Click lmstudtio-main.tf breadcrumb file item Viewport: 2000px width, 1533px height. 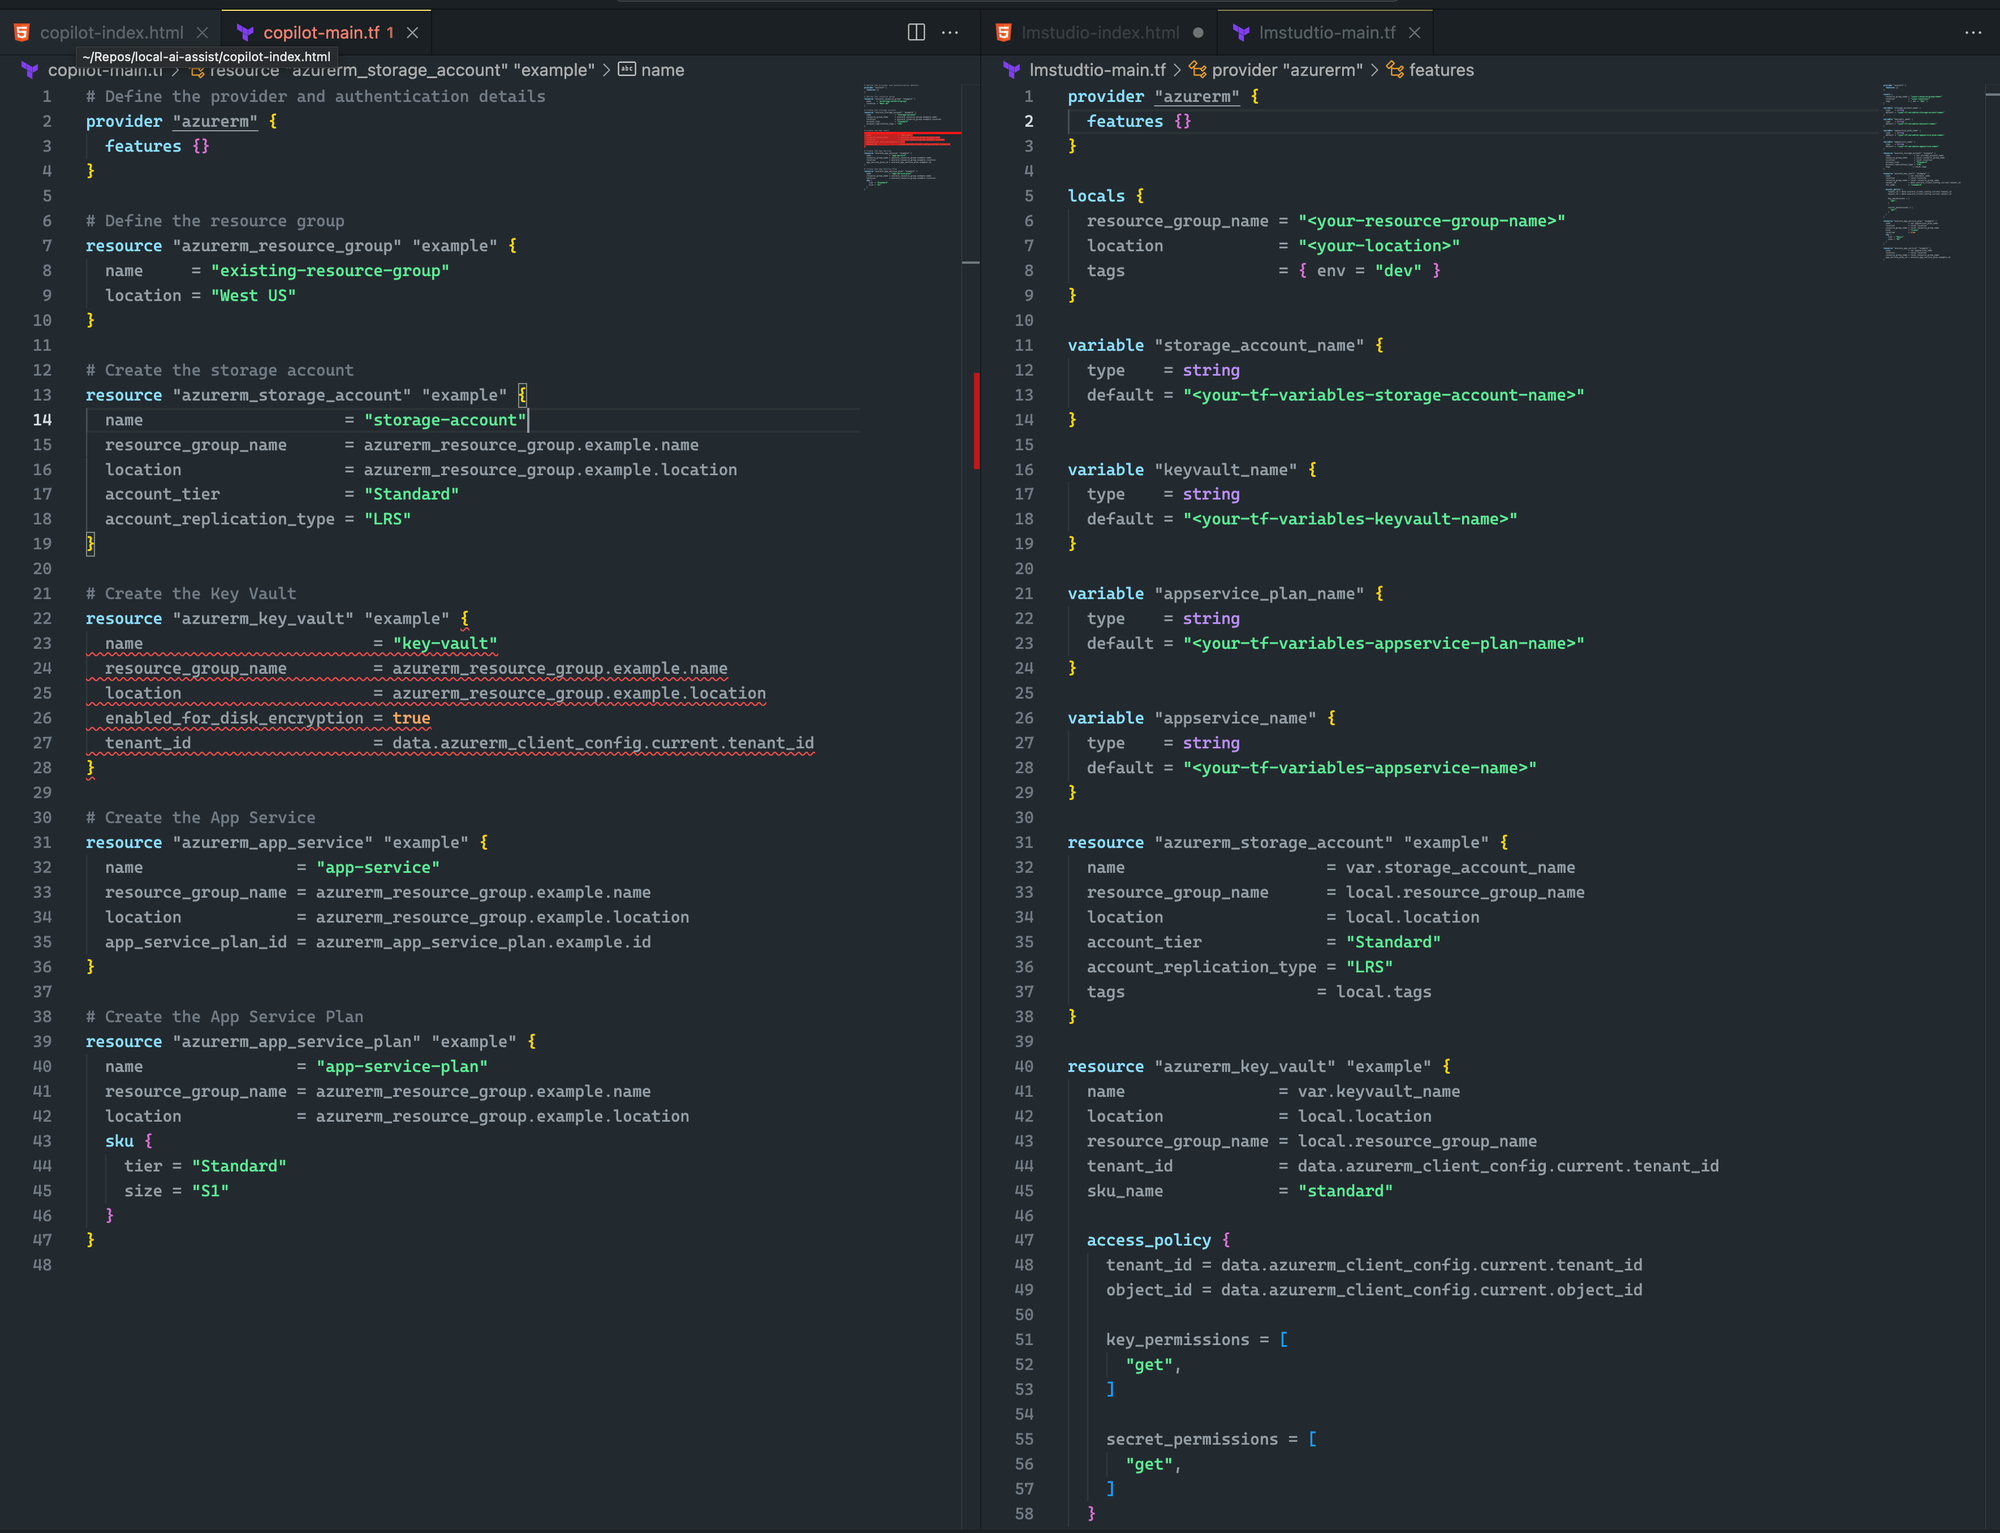[x=1096, y=70]
